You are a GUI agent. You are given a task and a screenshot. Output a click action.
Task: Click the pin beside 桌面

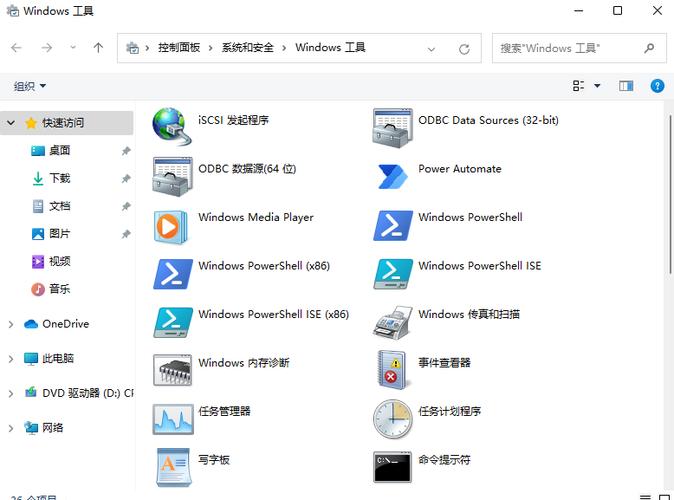126,151
